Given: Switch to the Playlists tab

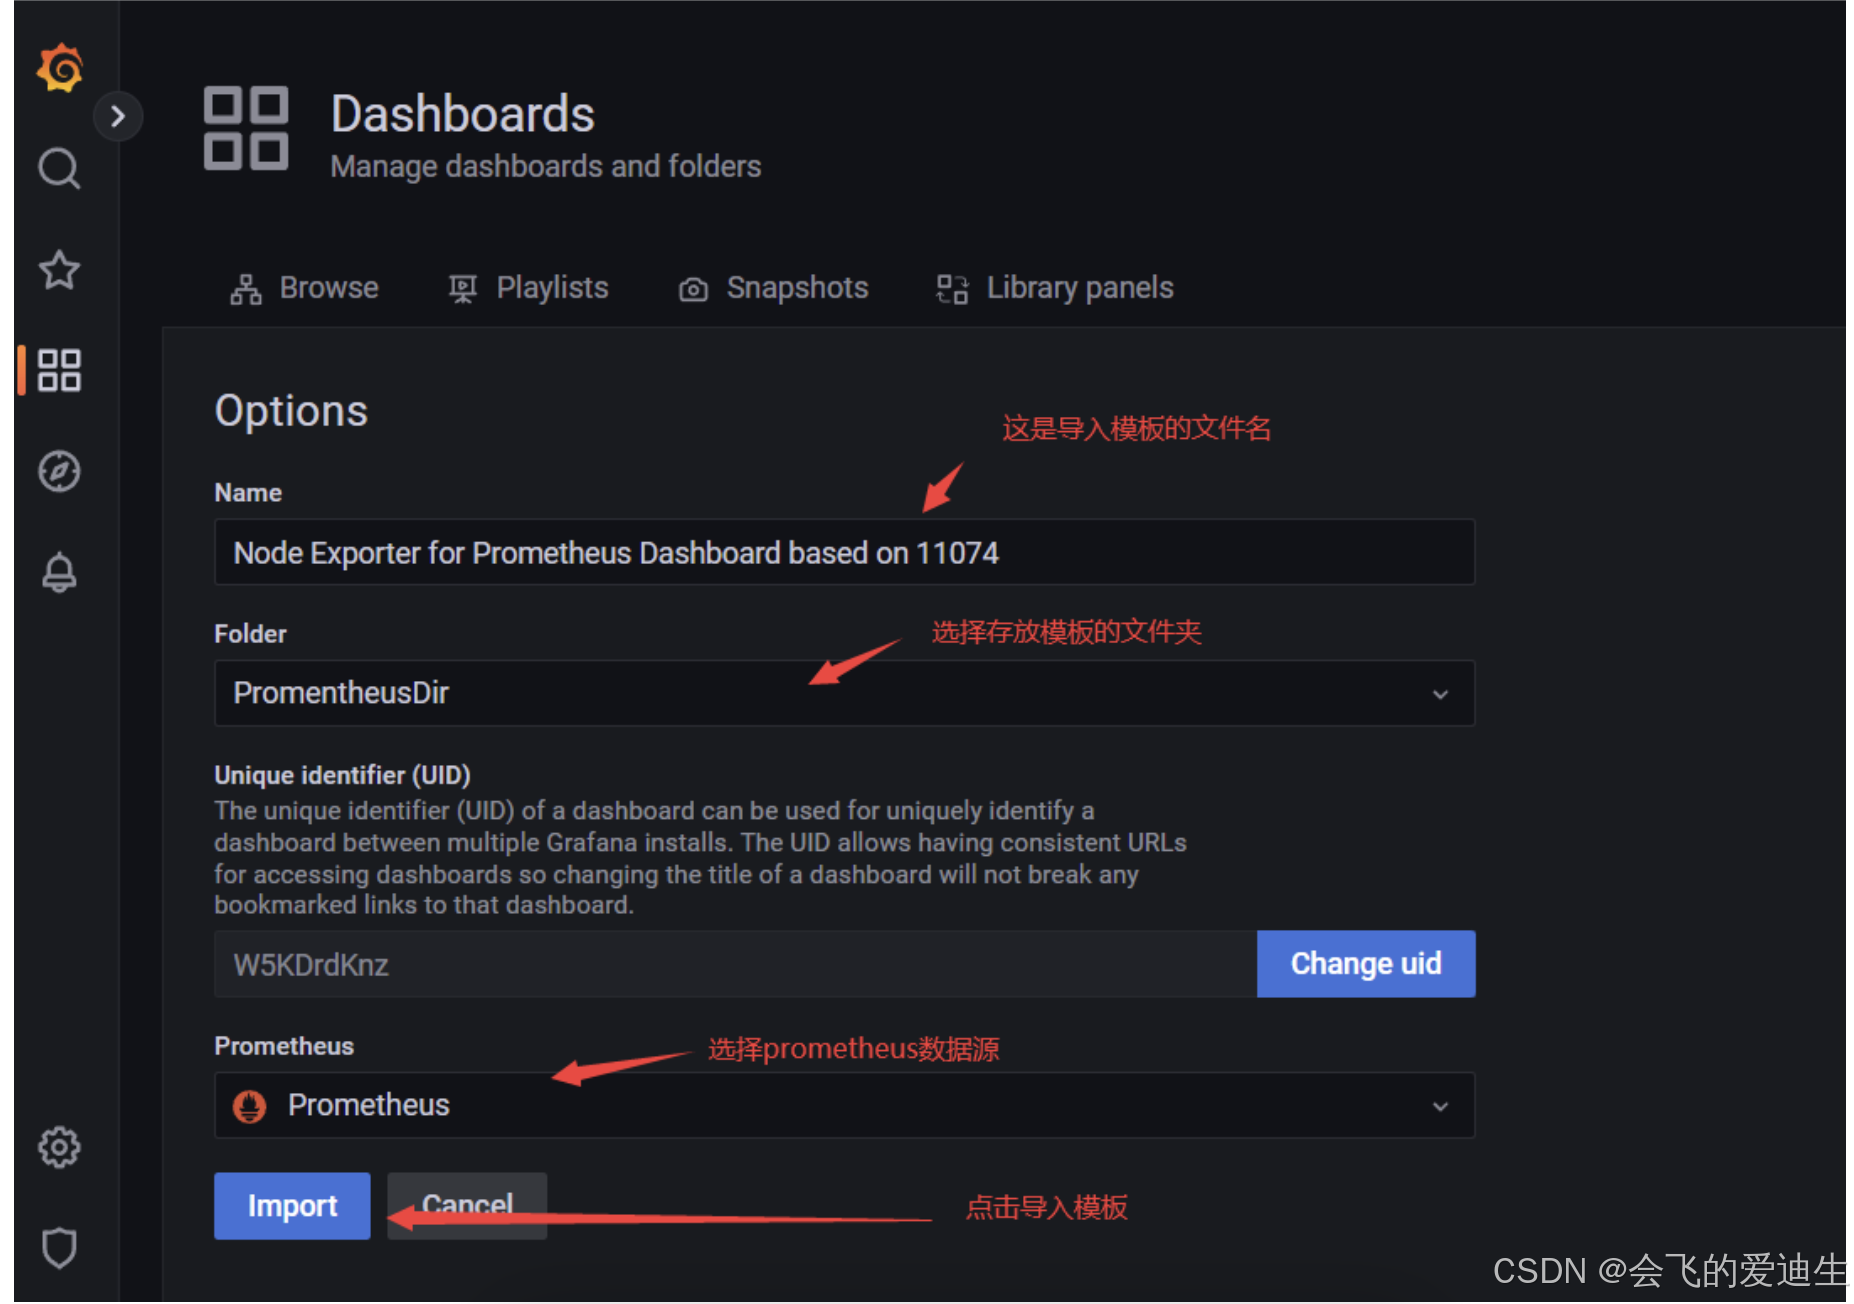Looking at the screenshot, I should (x=528, y=288).
